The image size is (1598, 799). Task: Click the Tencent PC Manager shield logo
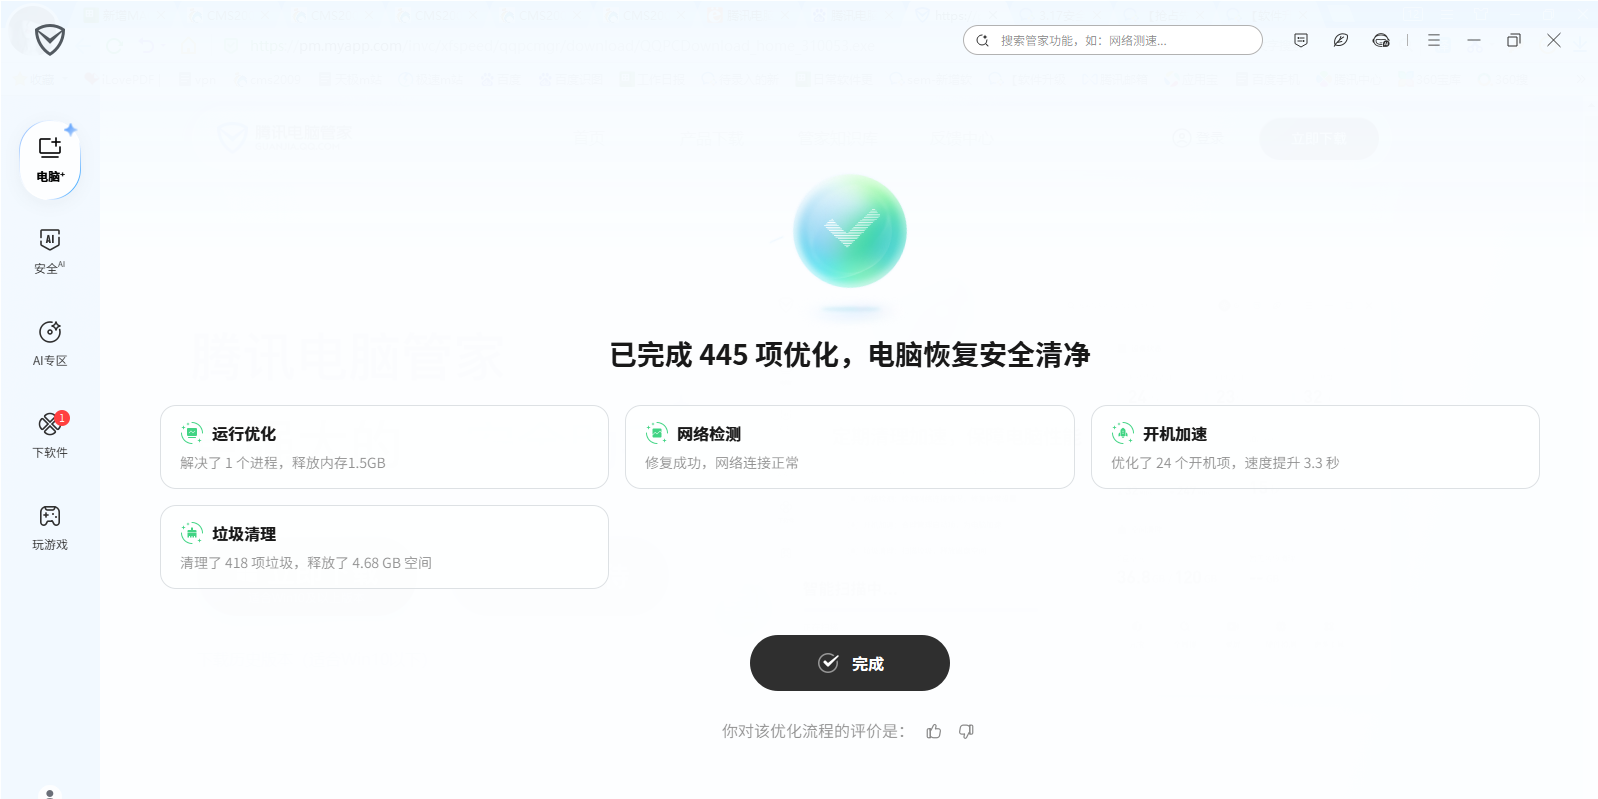(x=50, y=40)
